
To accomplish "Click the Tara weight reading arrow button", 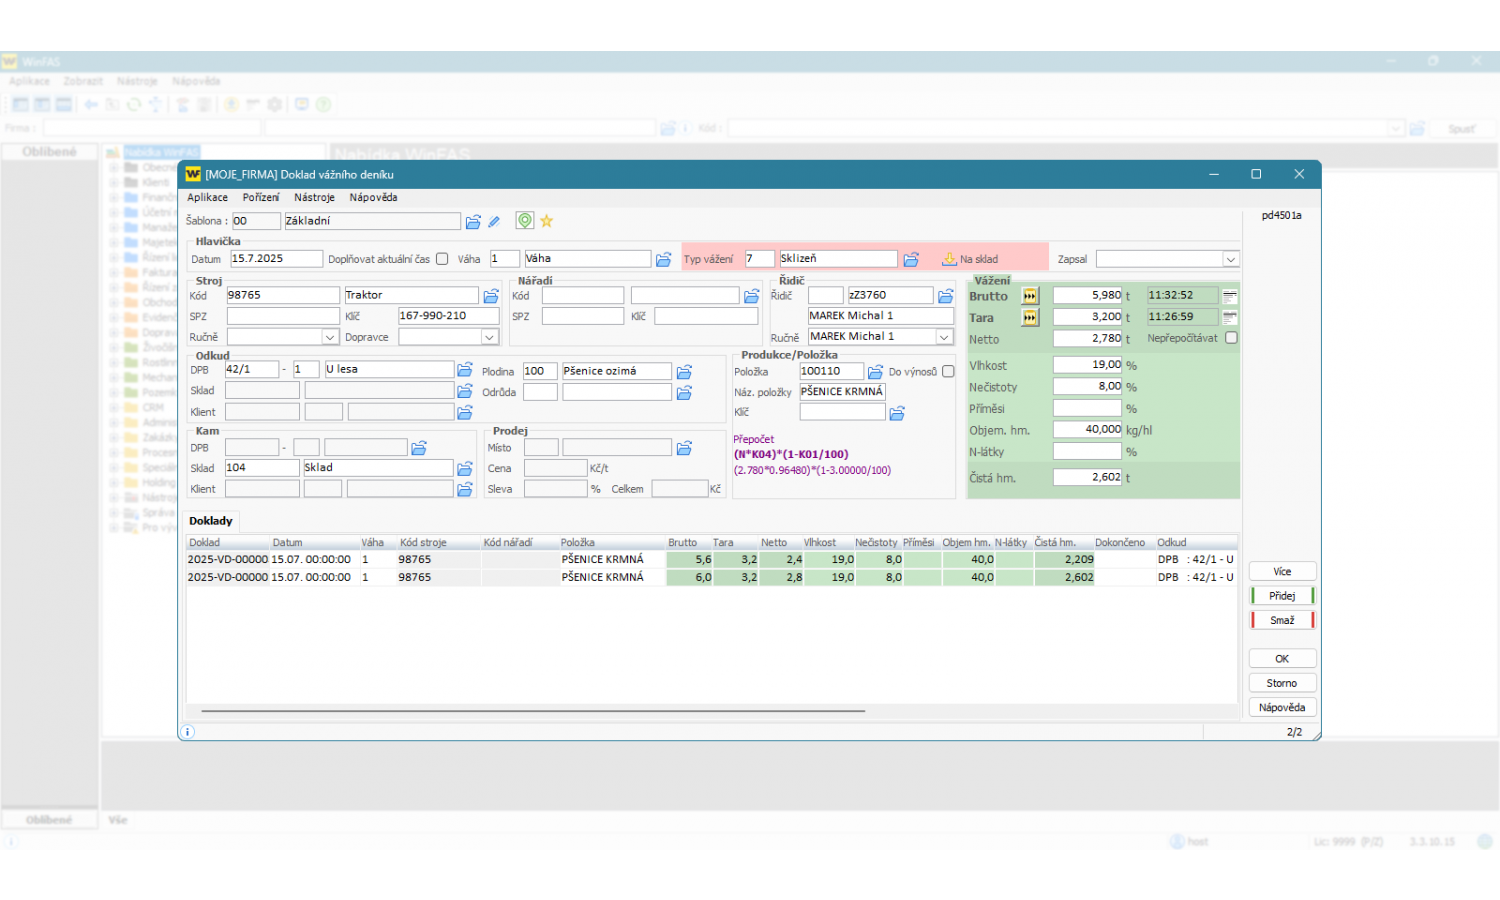I will (x=1030, y=317).
